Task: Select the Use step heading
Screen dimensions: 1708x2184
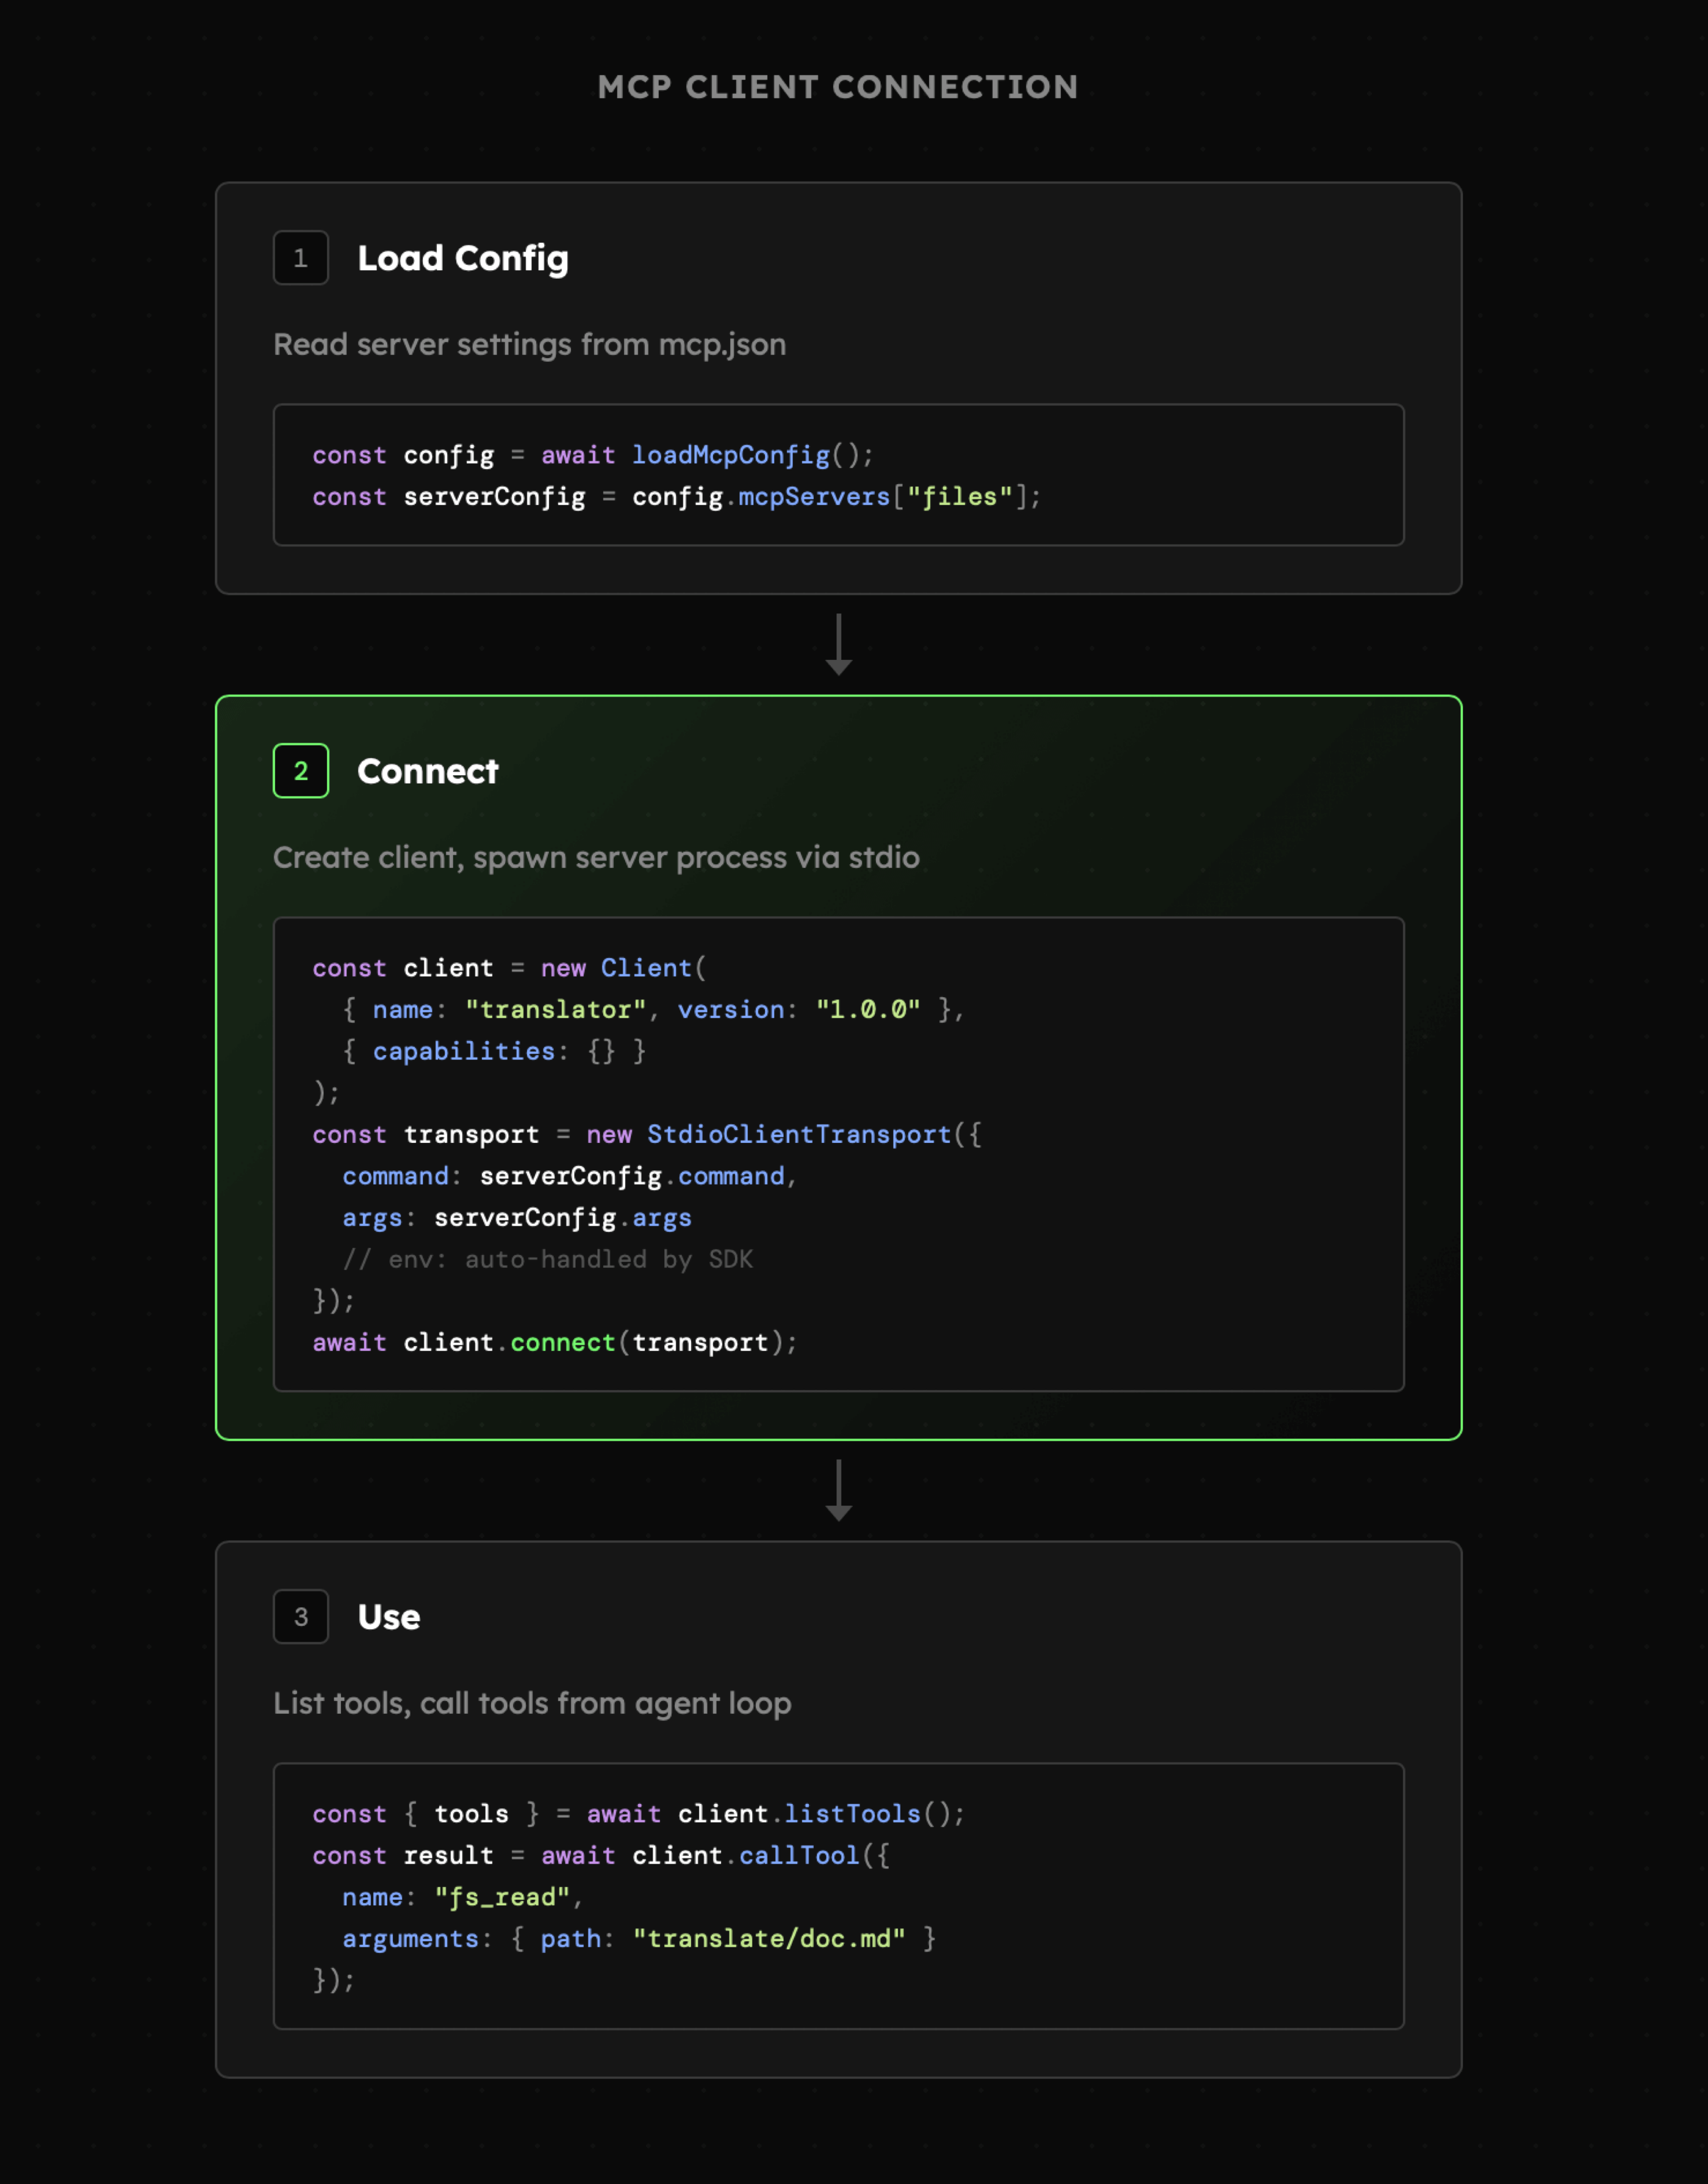Action: [x=388, y=1617]
